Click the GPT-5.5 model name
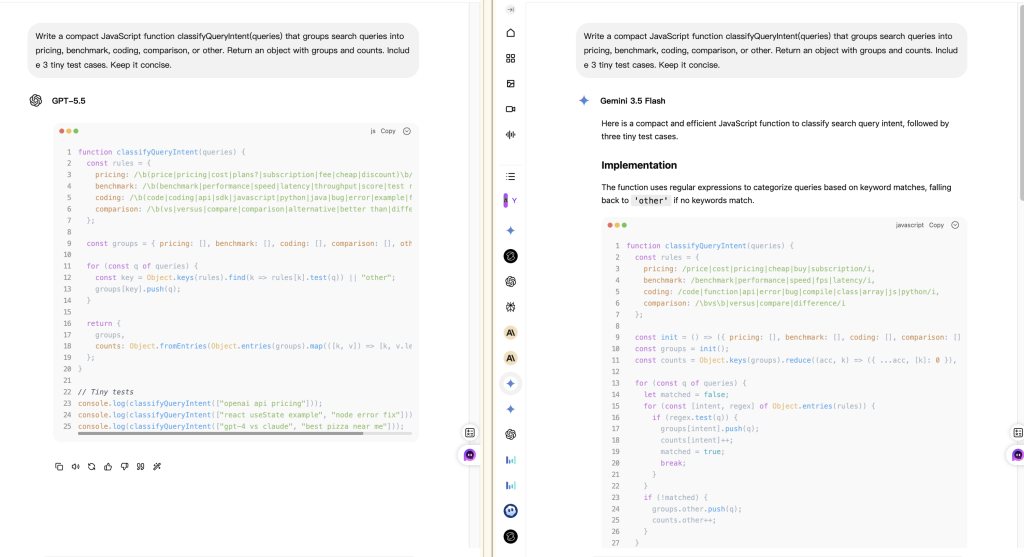The height and width of the screenshot is (557, 1024). pos(69,101)
